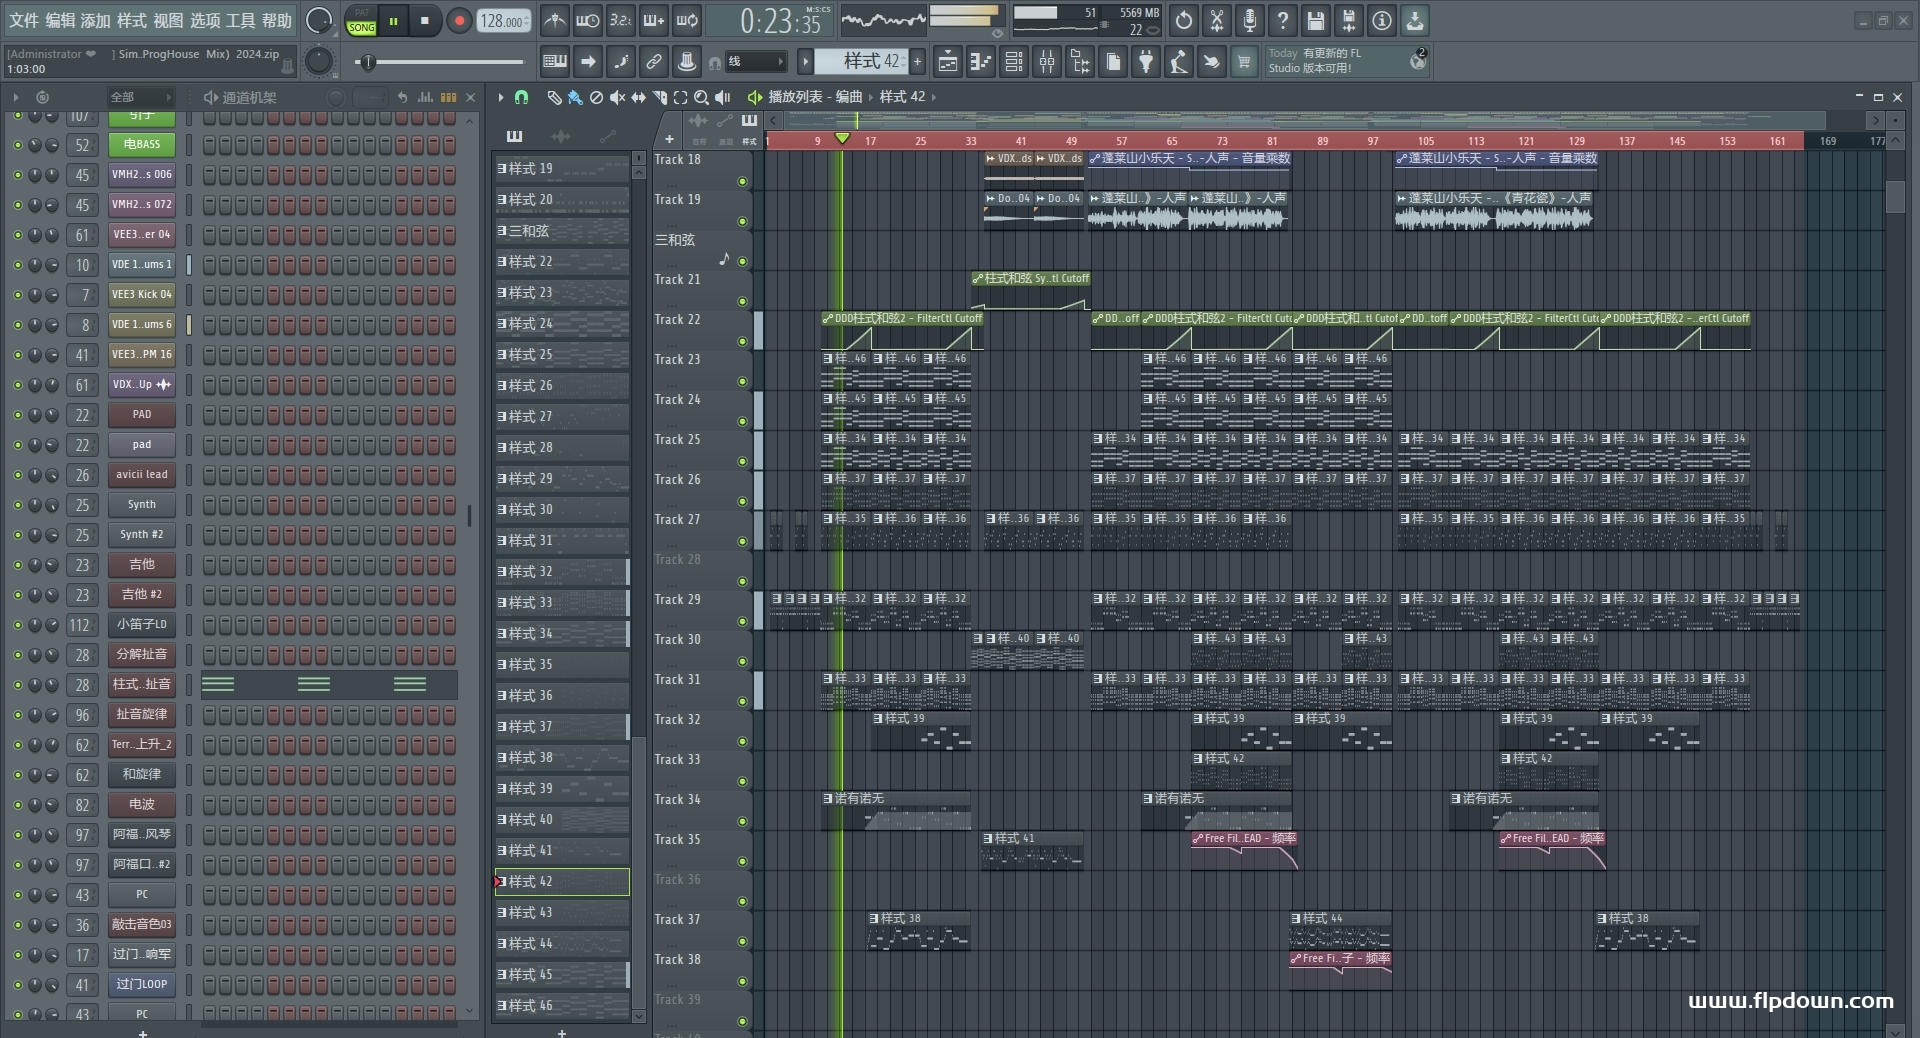
Task: Open the 工具 menu
Action: [x=240, y=20]
